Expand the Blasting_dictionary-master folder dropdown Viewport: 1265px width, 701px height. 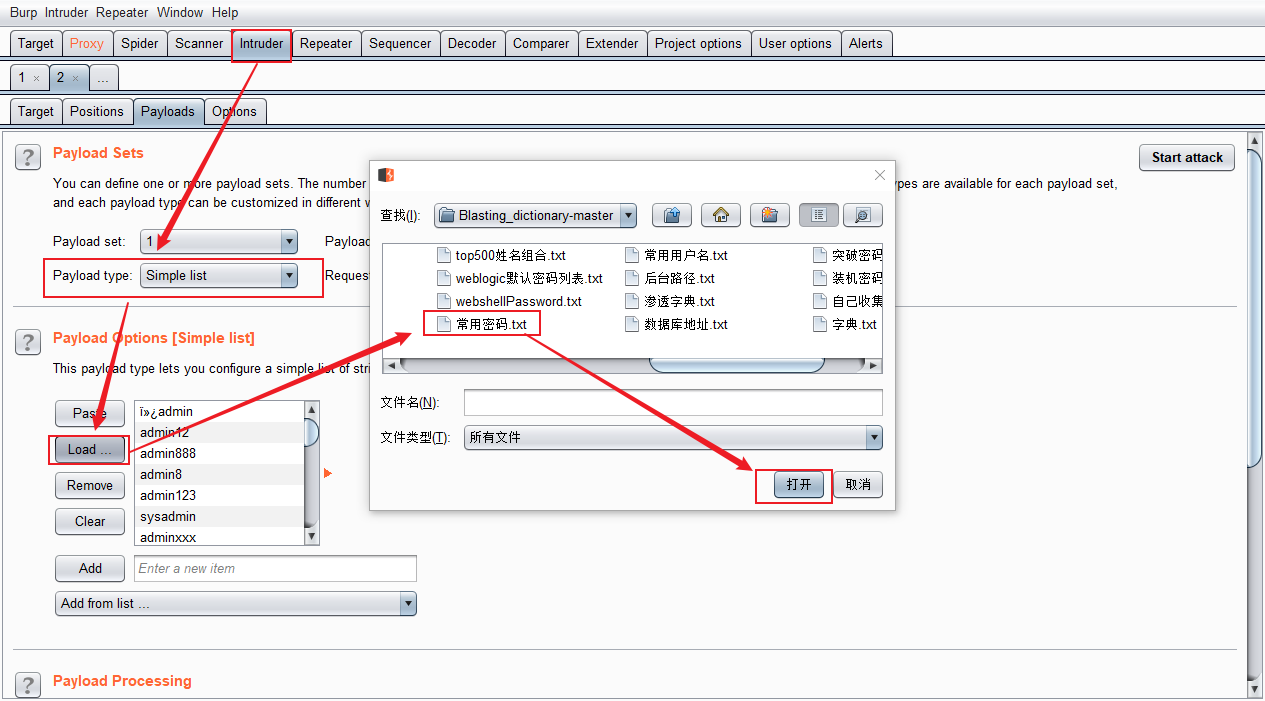tap(628, 215)
